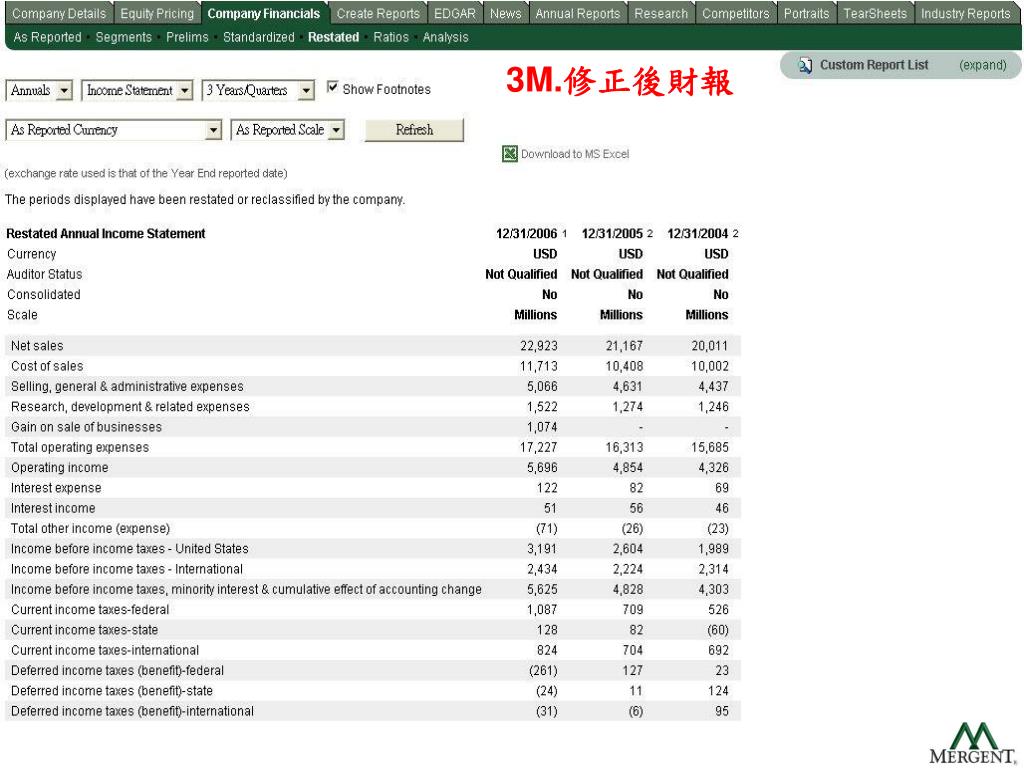Select the Standardized sub-menu
This screenshot has width=1024, height=768.
point(259,37)
